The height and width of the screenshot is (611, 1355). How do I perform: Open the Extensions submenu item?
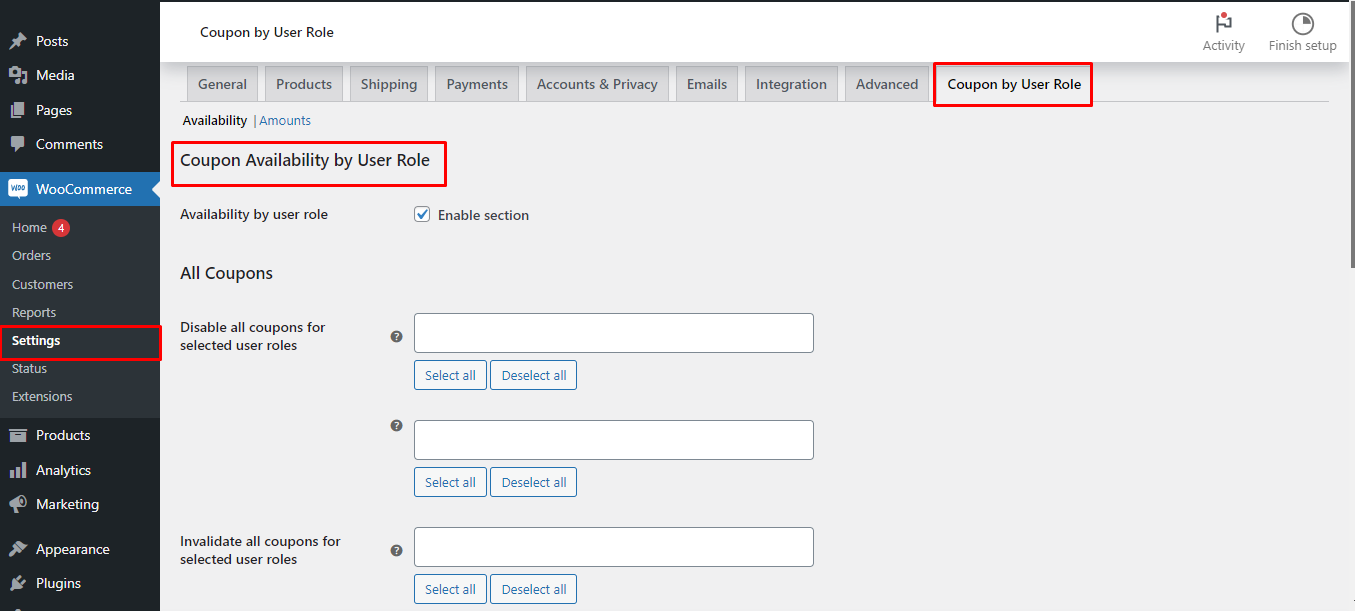pyautogui.click(x=42, y=396)
